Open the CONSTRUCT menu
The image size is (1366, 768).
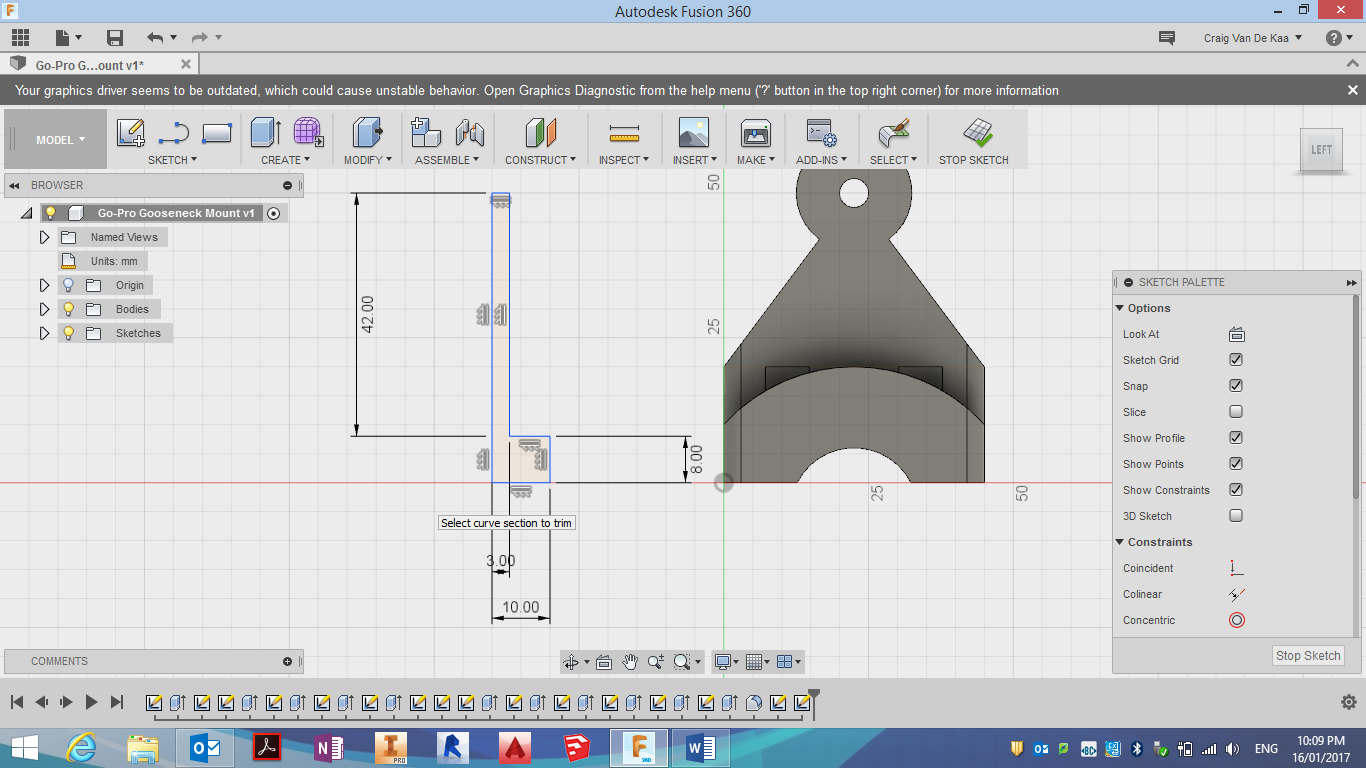(x=540, y=160)
